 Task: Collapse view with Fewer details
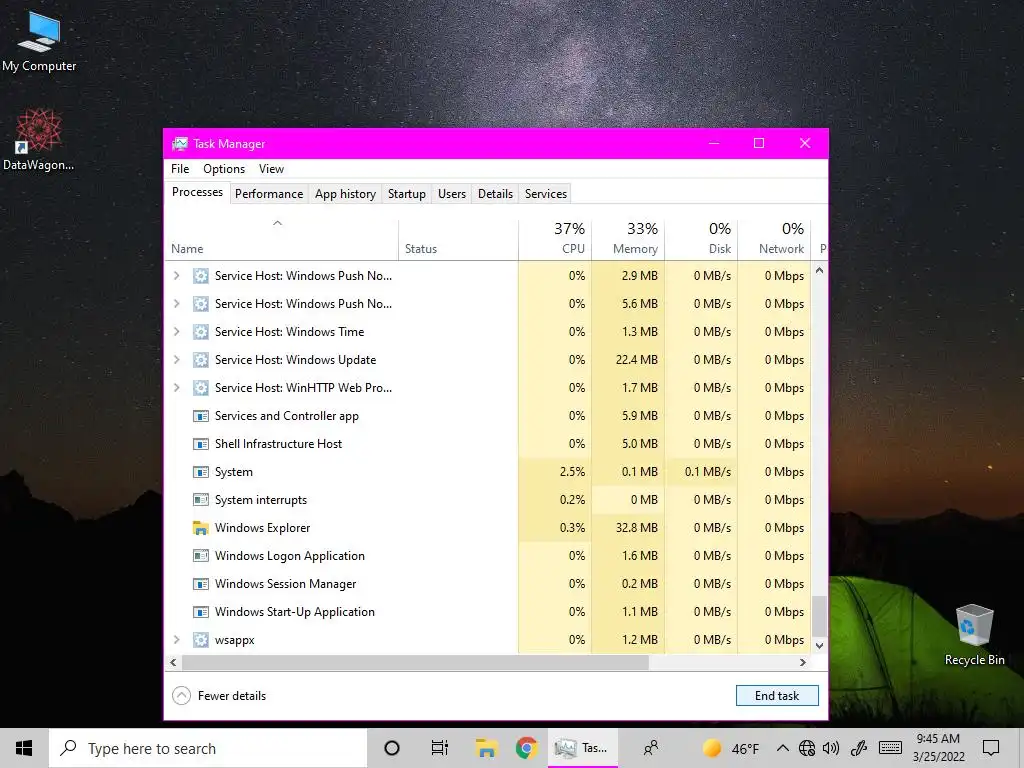point(219,696)
